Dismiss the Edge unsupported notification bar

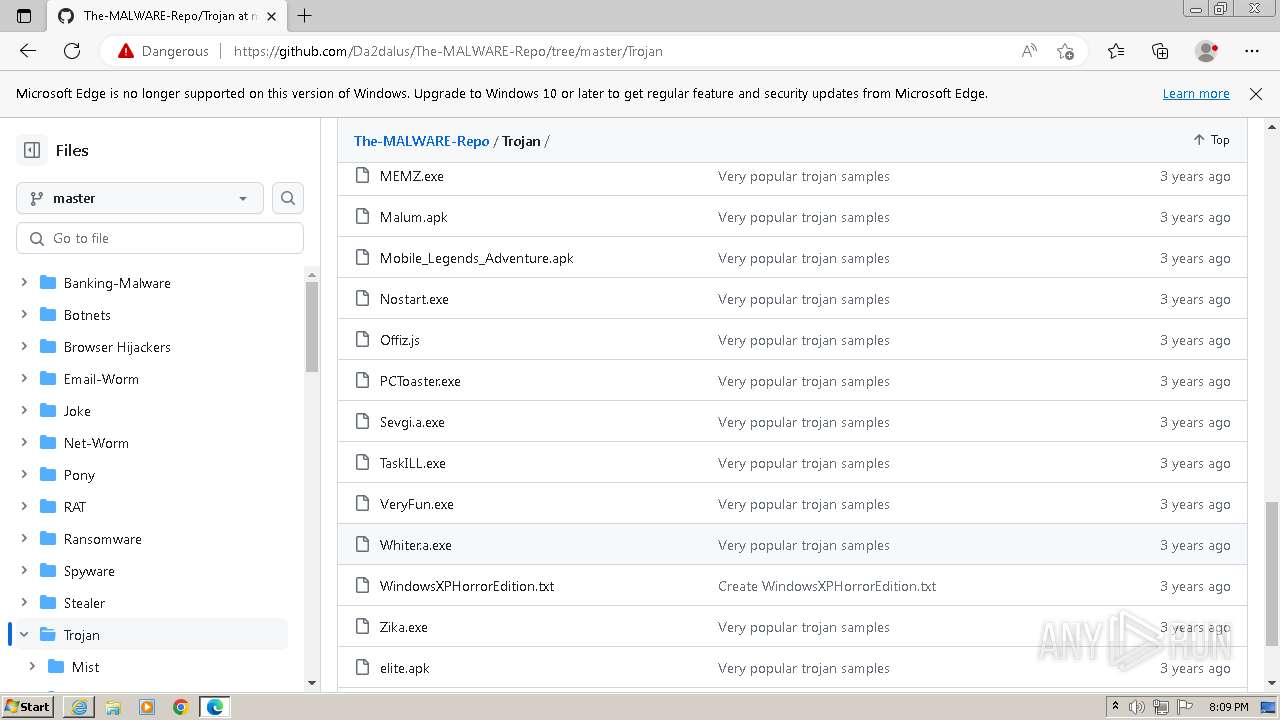(x=1256, y=93)
